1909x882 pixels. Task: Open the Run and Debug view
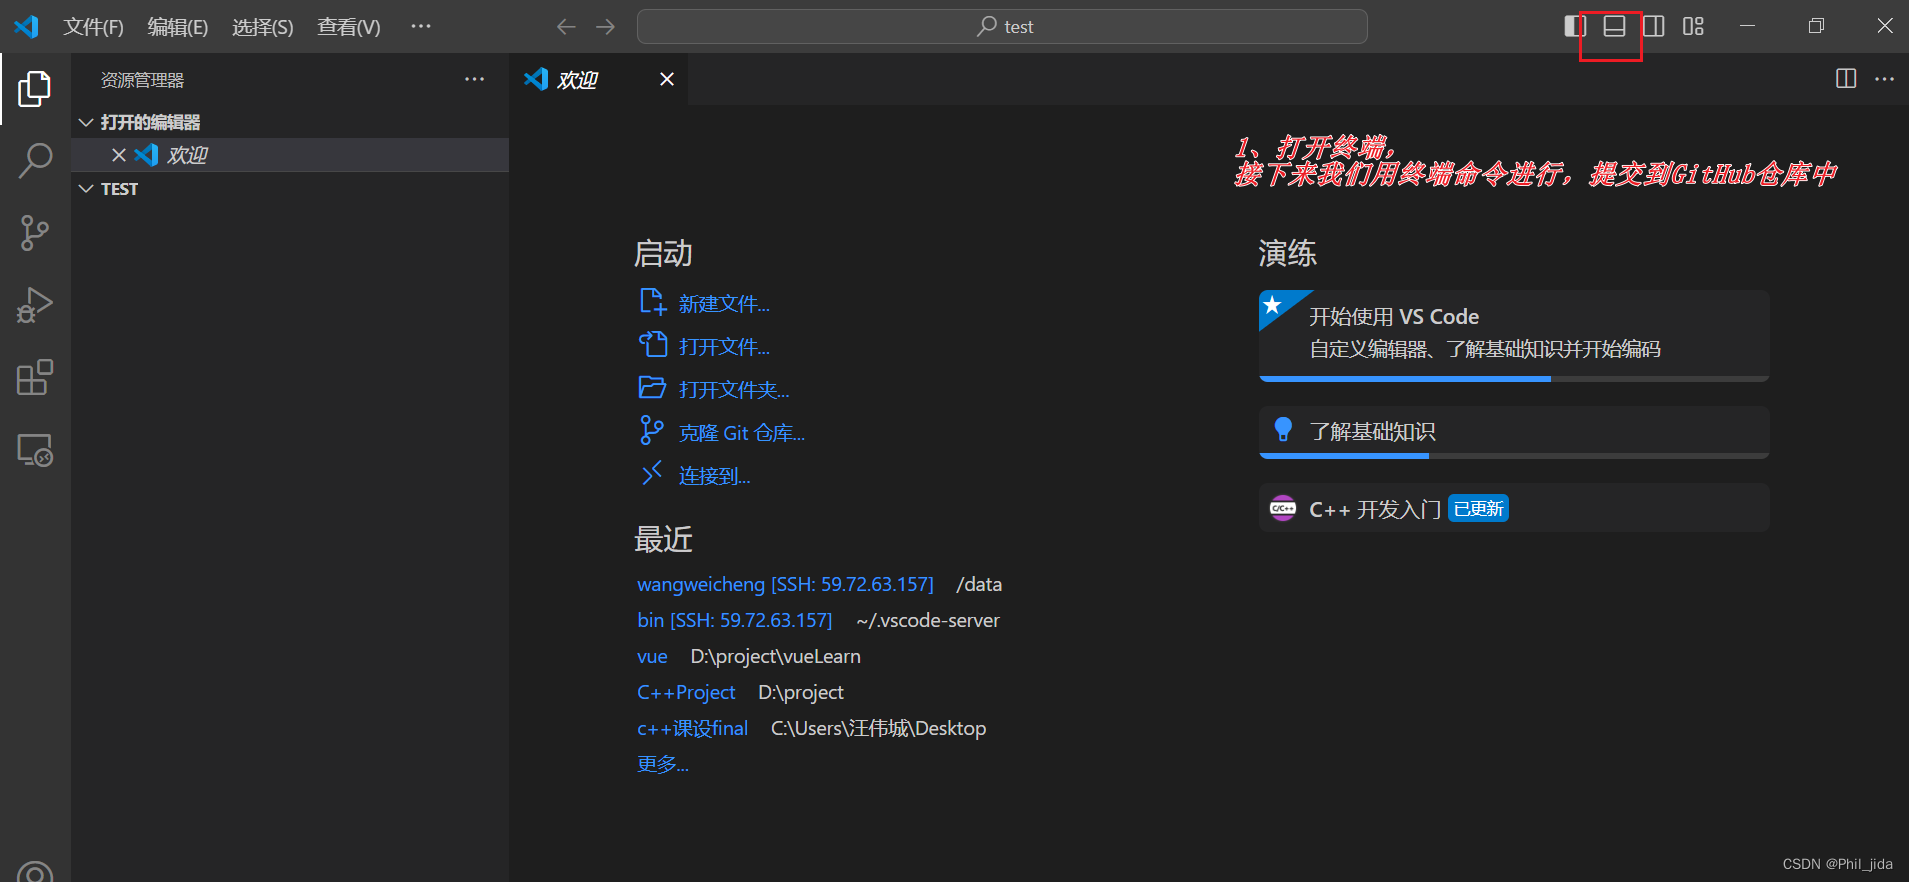[35, 305]
